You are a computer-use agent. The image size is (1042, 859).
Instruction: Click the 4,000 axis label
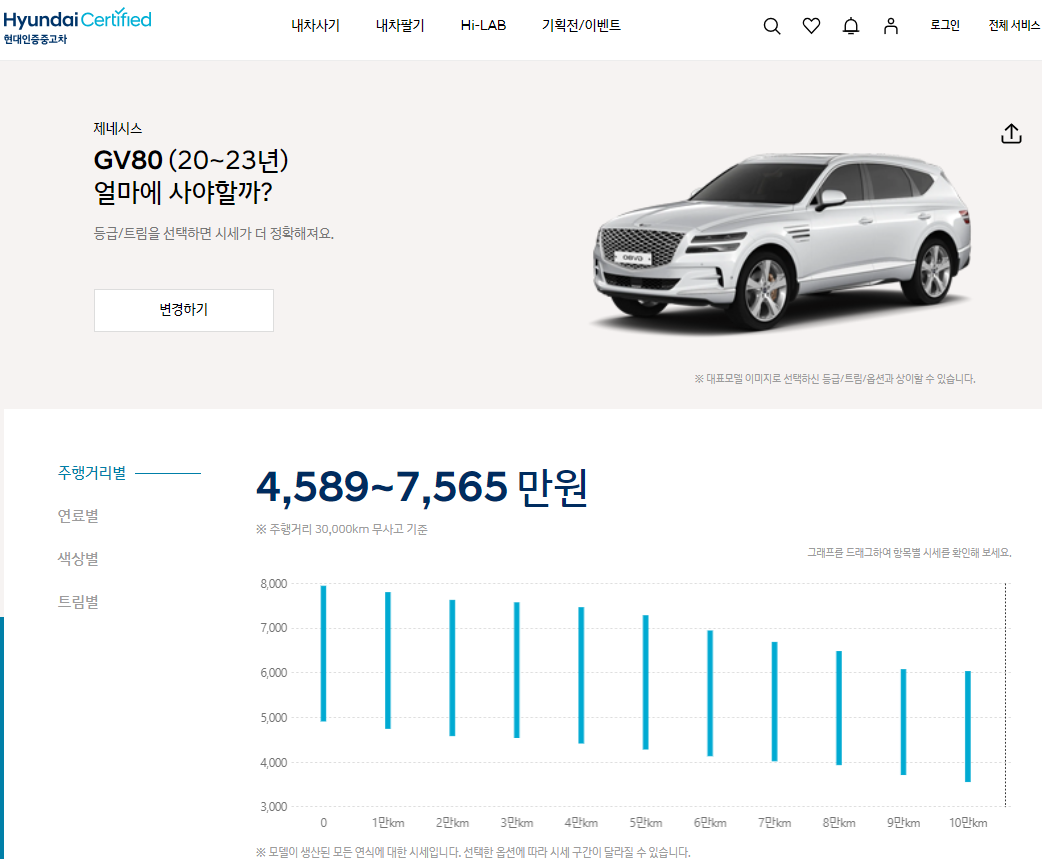pos(274,763)
